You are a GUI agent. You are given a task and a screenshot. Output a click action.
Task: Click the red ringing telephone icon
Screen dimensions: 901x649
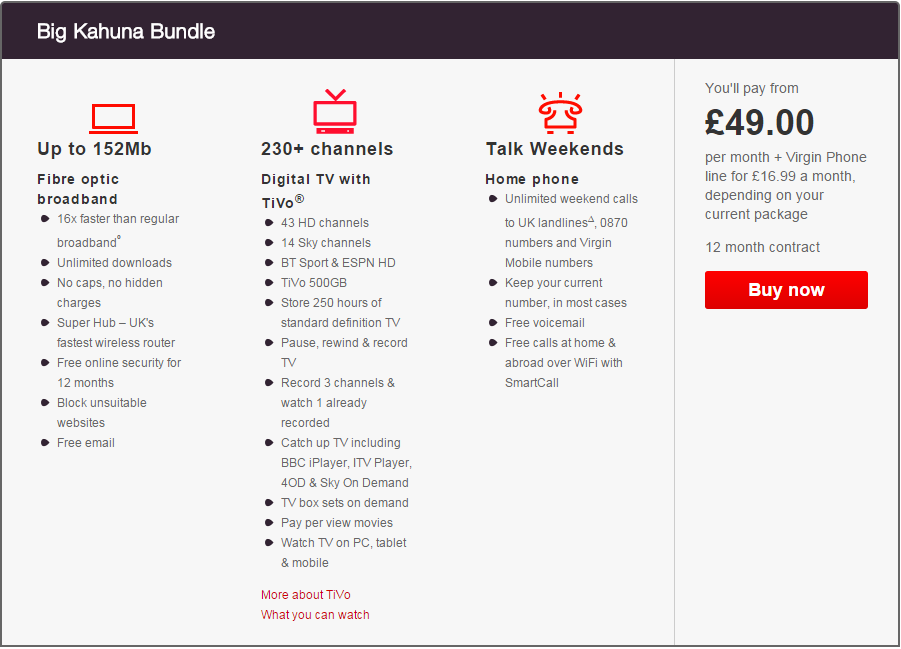(560, 113)
